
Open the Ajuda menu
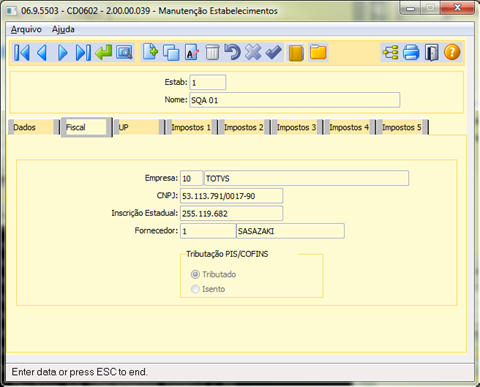click(63, 29)
